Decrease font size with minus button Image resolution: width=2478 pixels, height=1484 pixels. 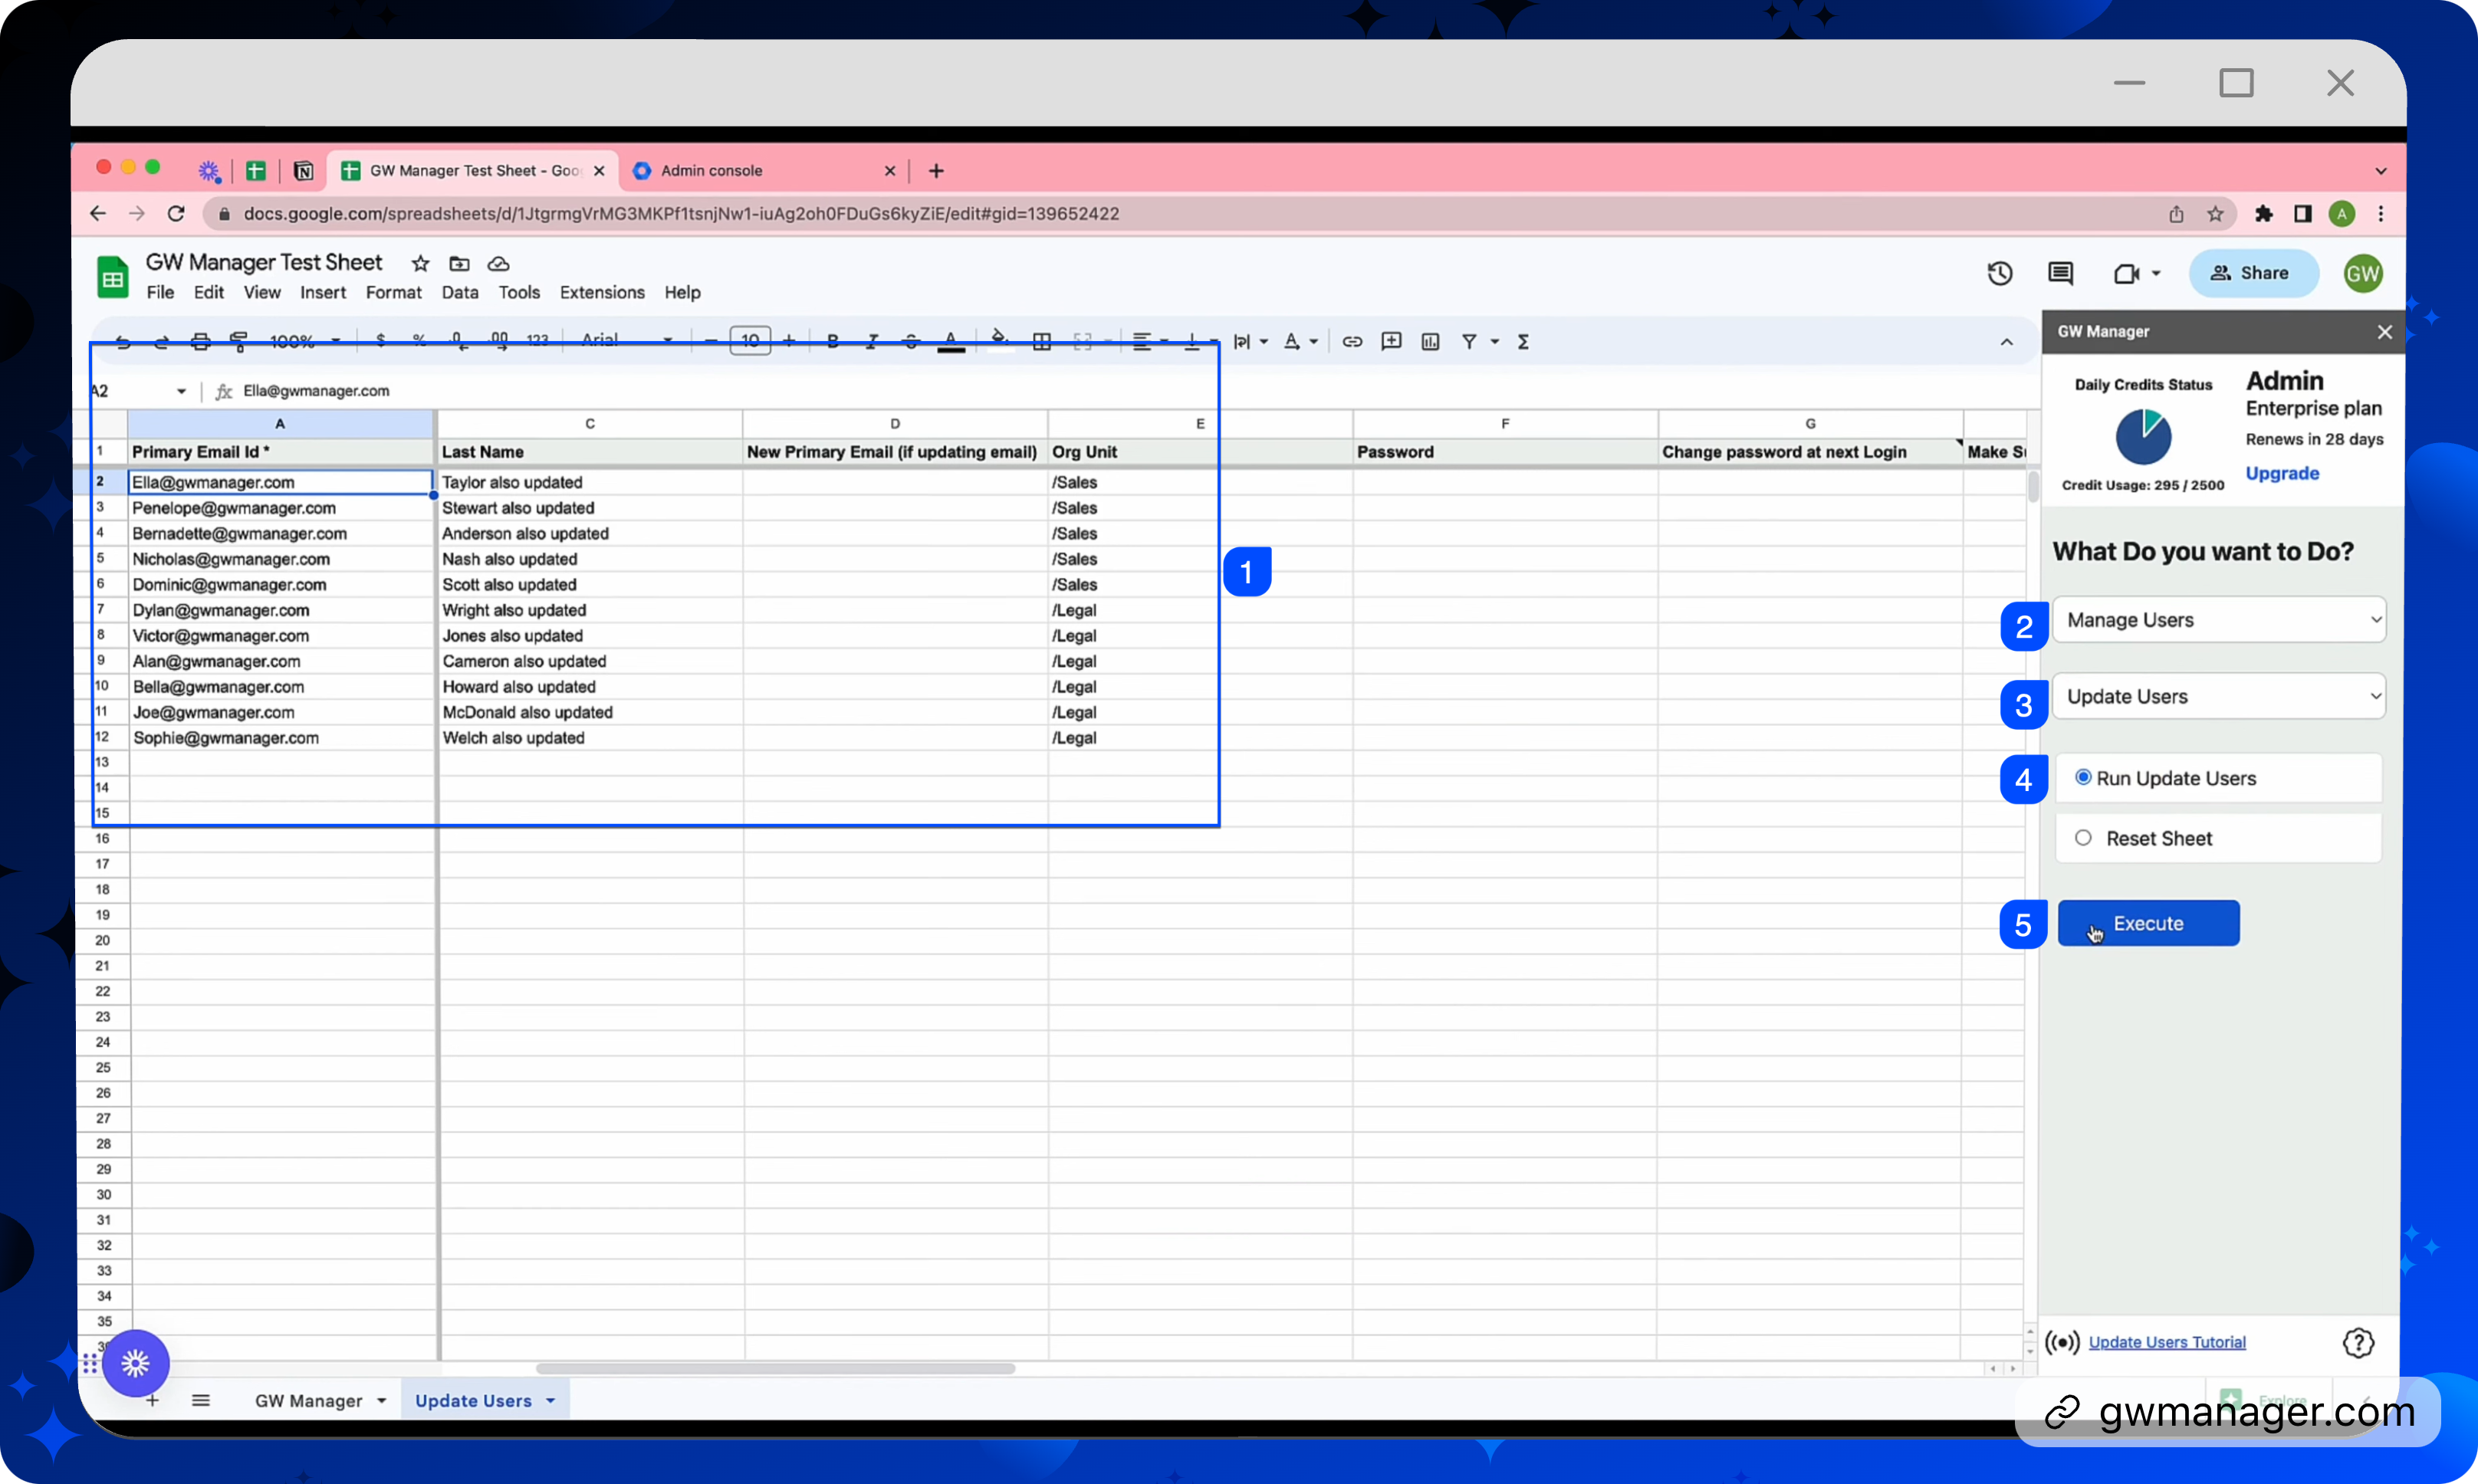click(710, 342)
